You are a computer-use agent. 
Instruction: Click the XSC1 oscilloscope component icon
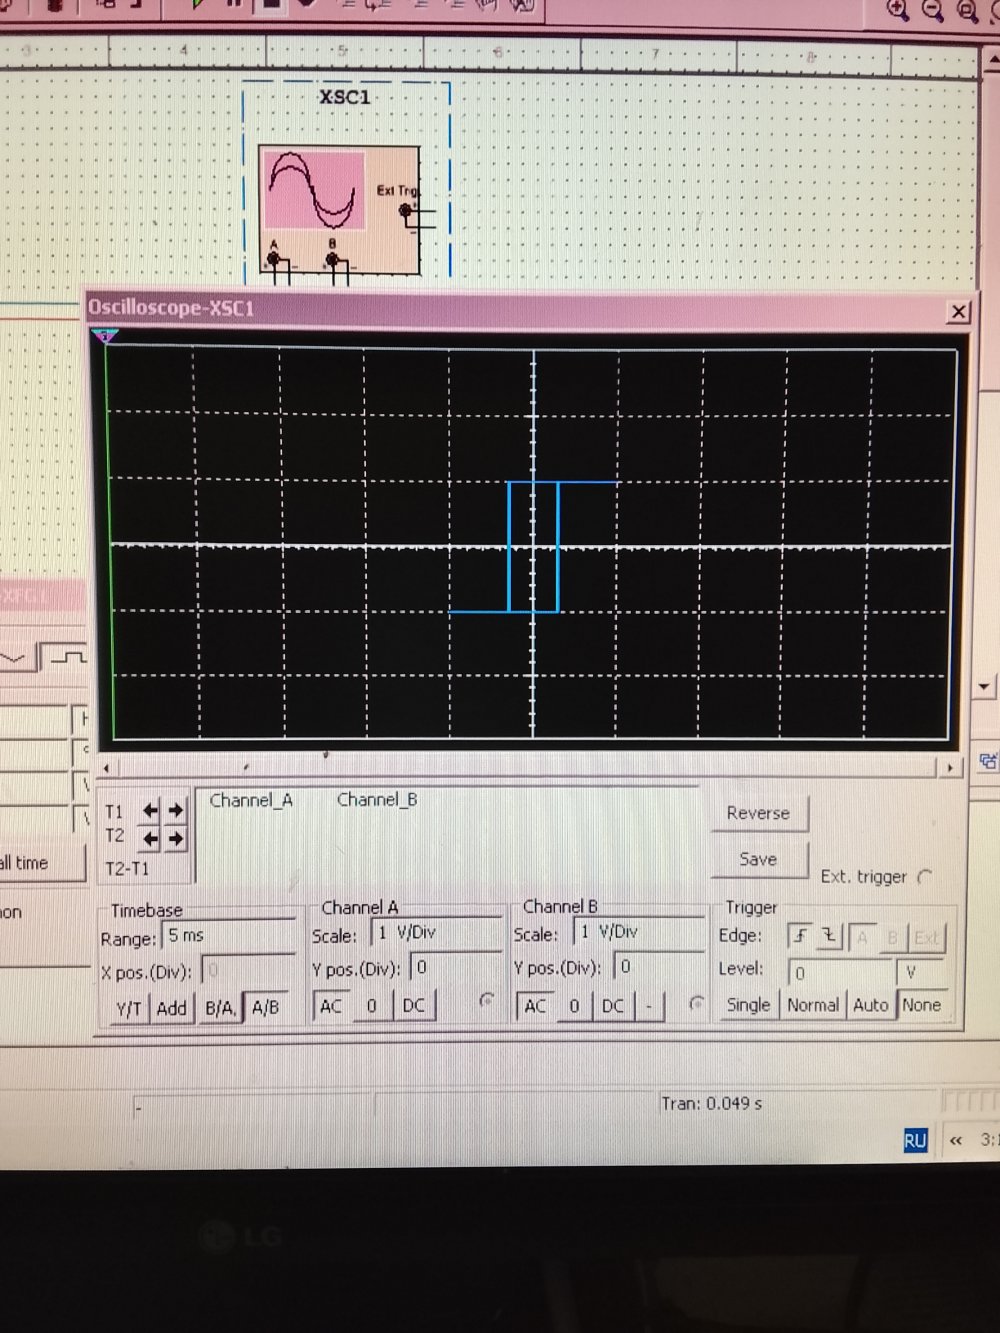[x=338, y=208]
